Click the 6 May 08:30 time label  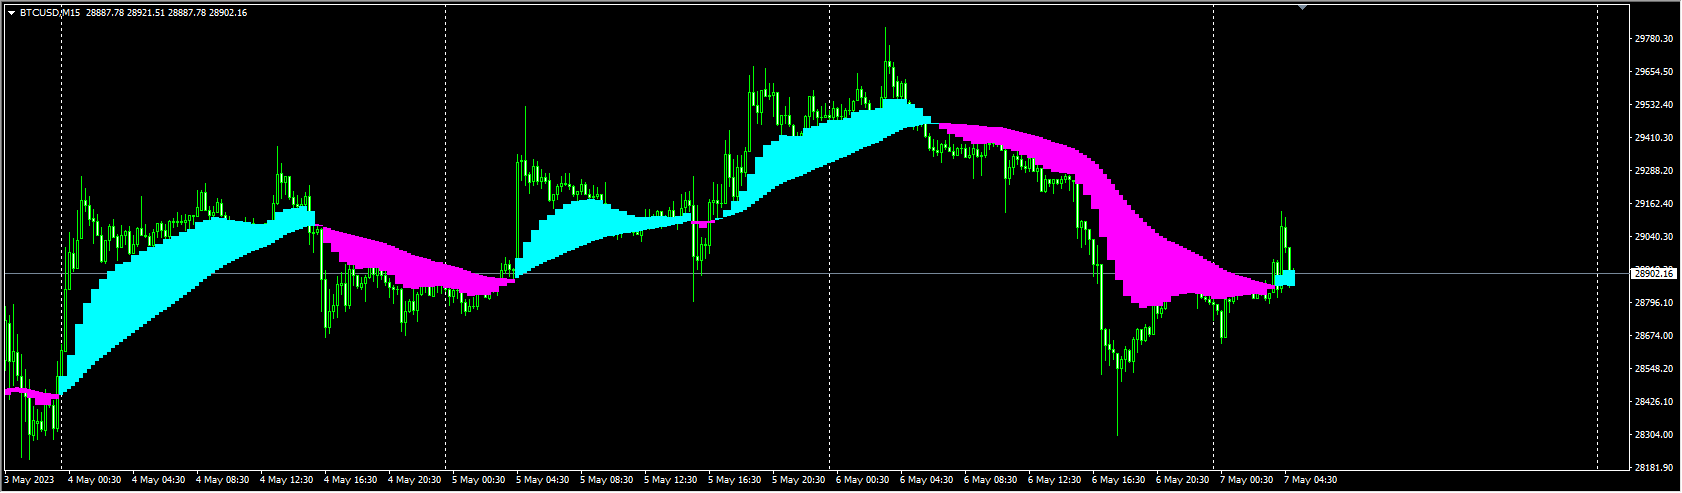(x=991, y=480)
